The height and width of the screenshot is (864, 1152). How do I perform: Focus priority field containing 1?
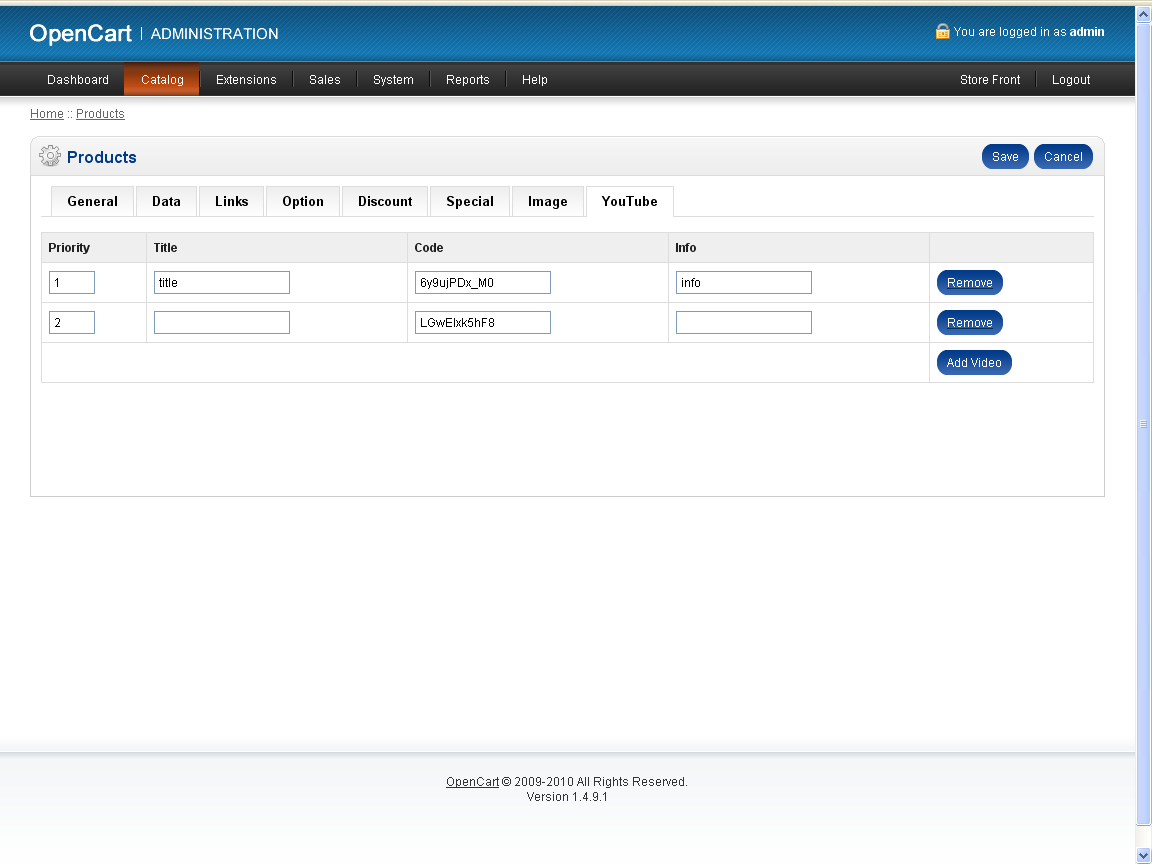point(72,283)
